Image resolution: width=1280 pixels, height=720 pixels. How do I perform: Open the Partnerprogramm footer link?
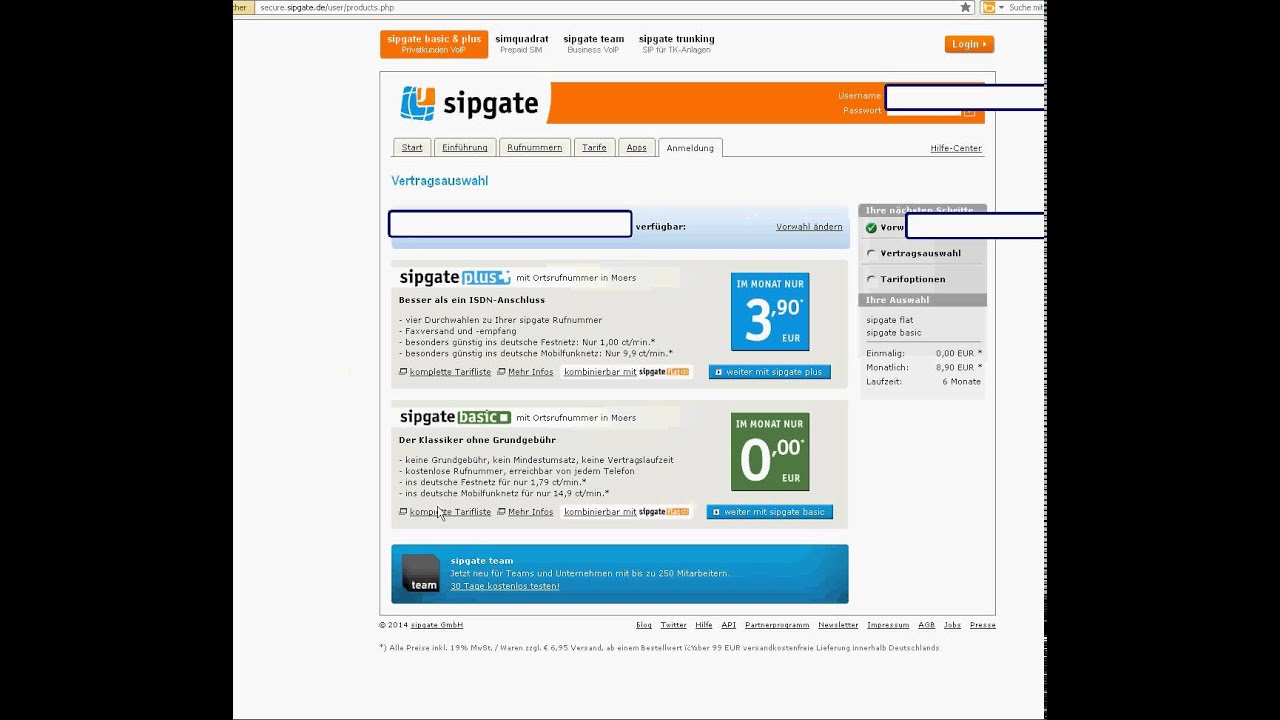click(777, 625)
